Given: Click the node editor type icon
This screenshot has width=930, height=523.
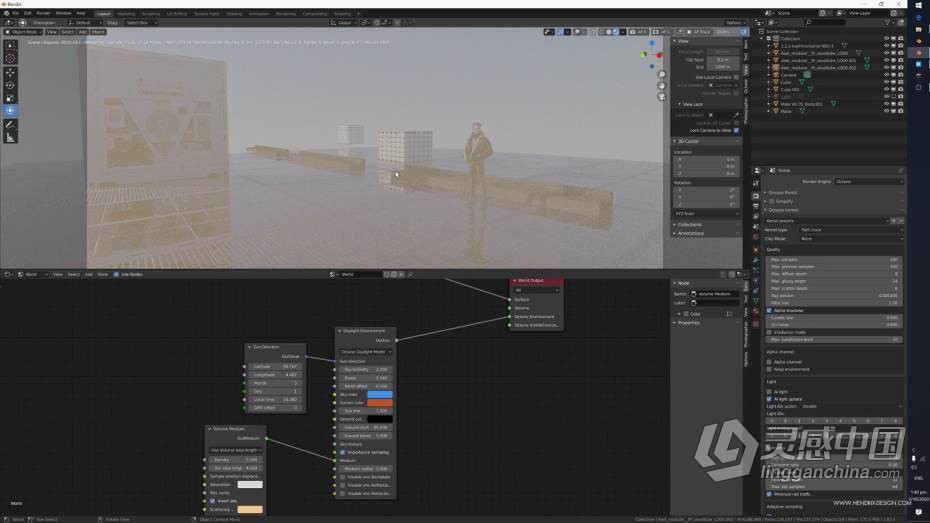Looking at the screenshot, I should [7, 275].
